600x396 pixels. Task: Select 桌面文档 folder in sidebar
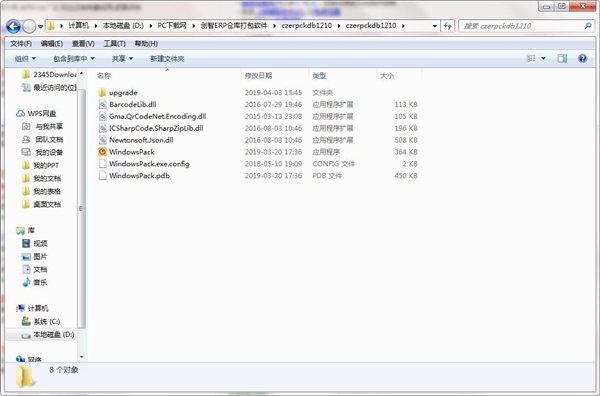[41, 204]
